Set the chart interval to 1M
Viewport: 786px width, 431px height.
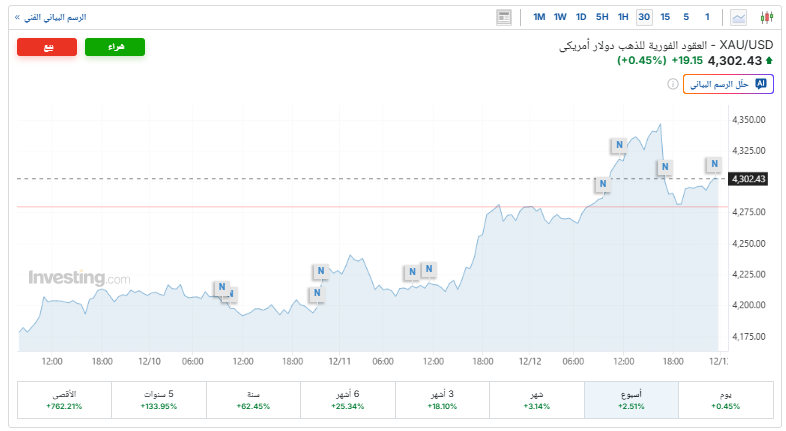tap(539, 17)
